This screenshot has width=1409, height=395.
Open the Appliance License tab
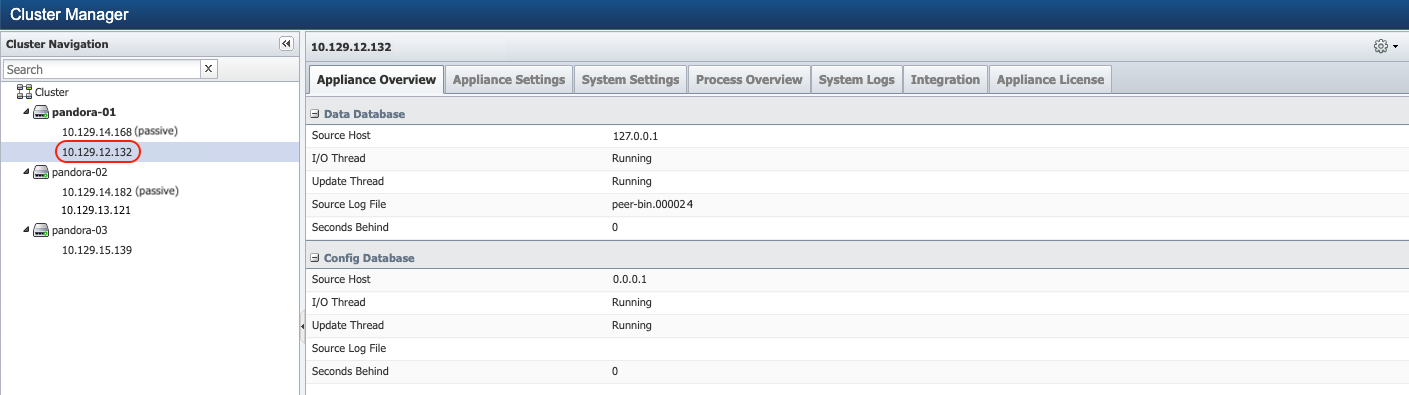[x=1050, y=80]
